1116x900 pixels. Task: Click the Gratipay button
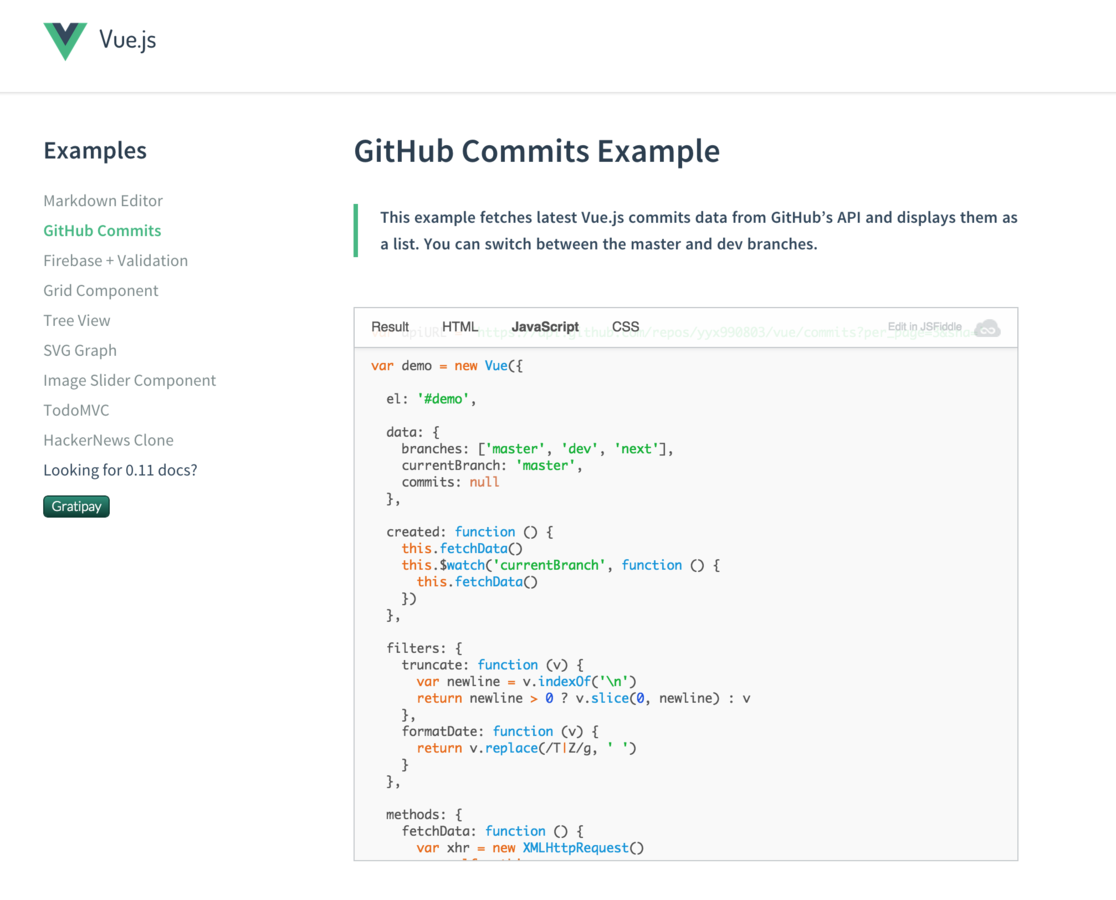pyautogui.click(x=76, y=507)
